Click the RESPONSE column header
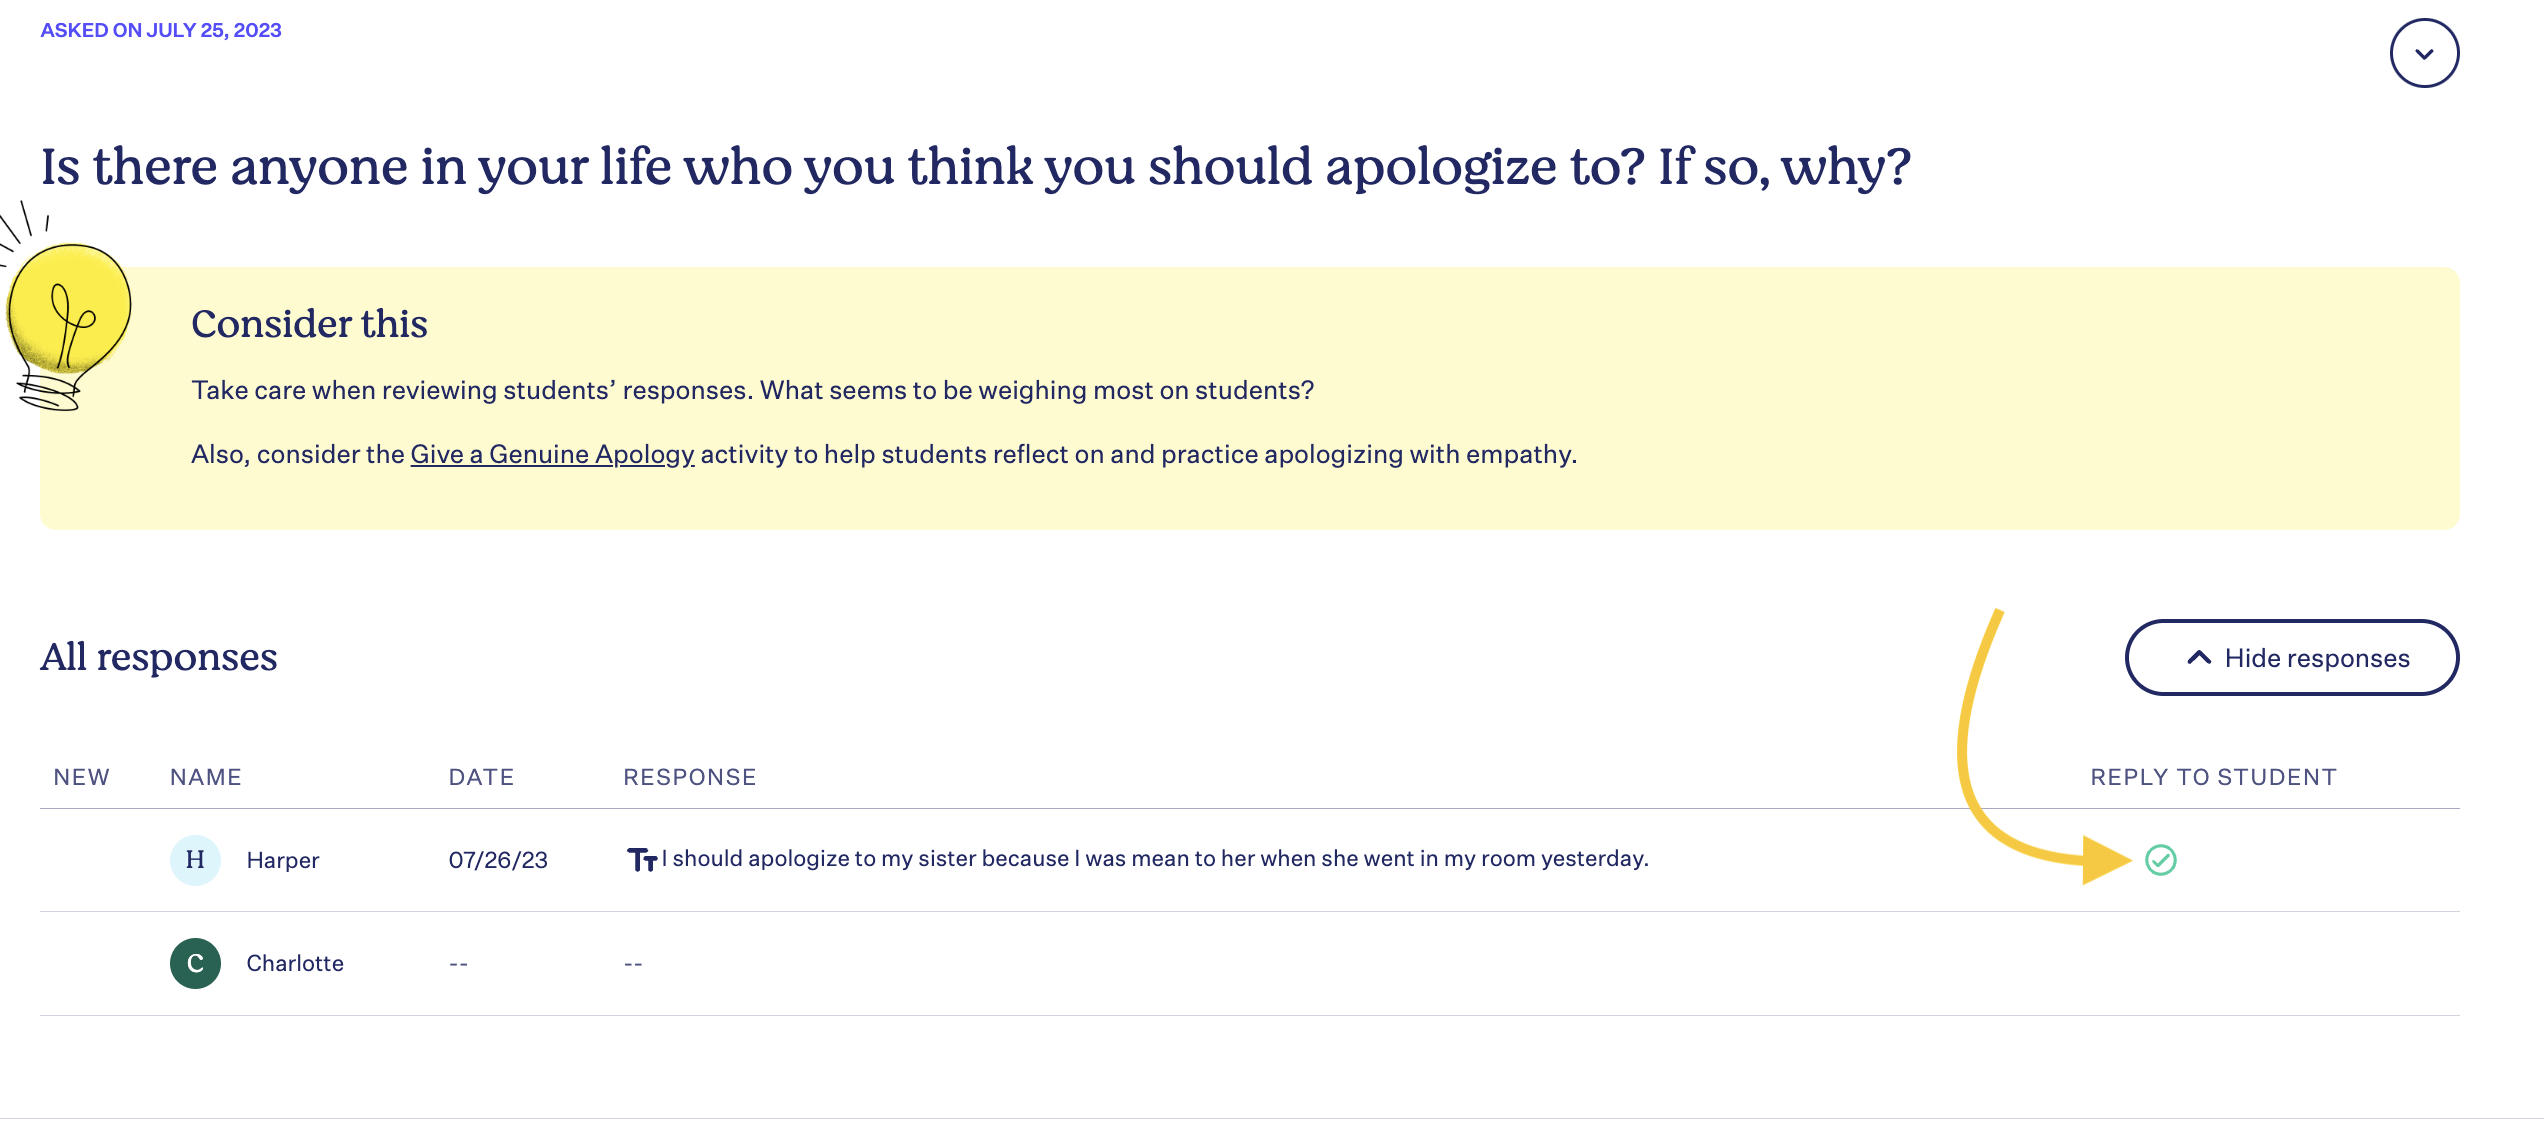Viewport: 2544px width, 1125px height. 690,777
